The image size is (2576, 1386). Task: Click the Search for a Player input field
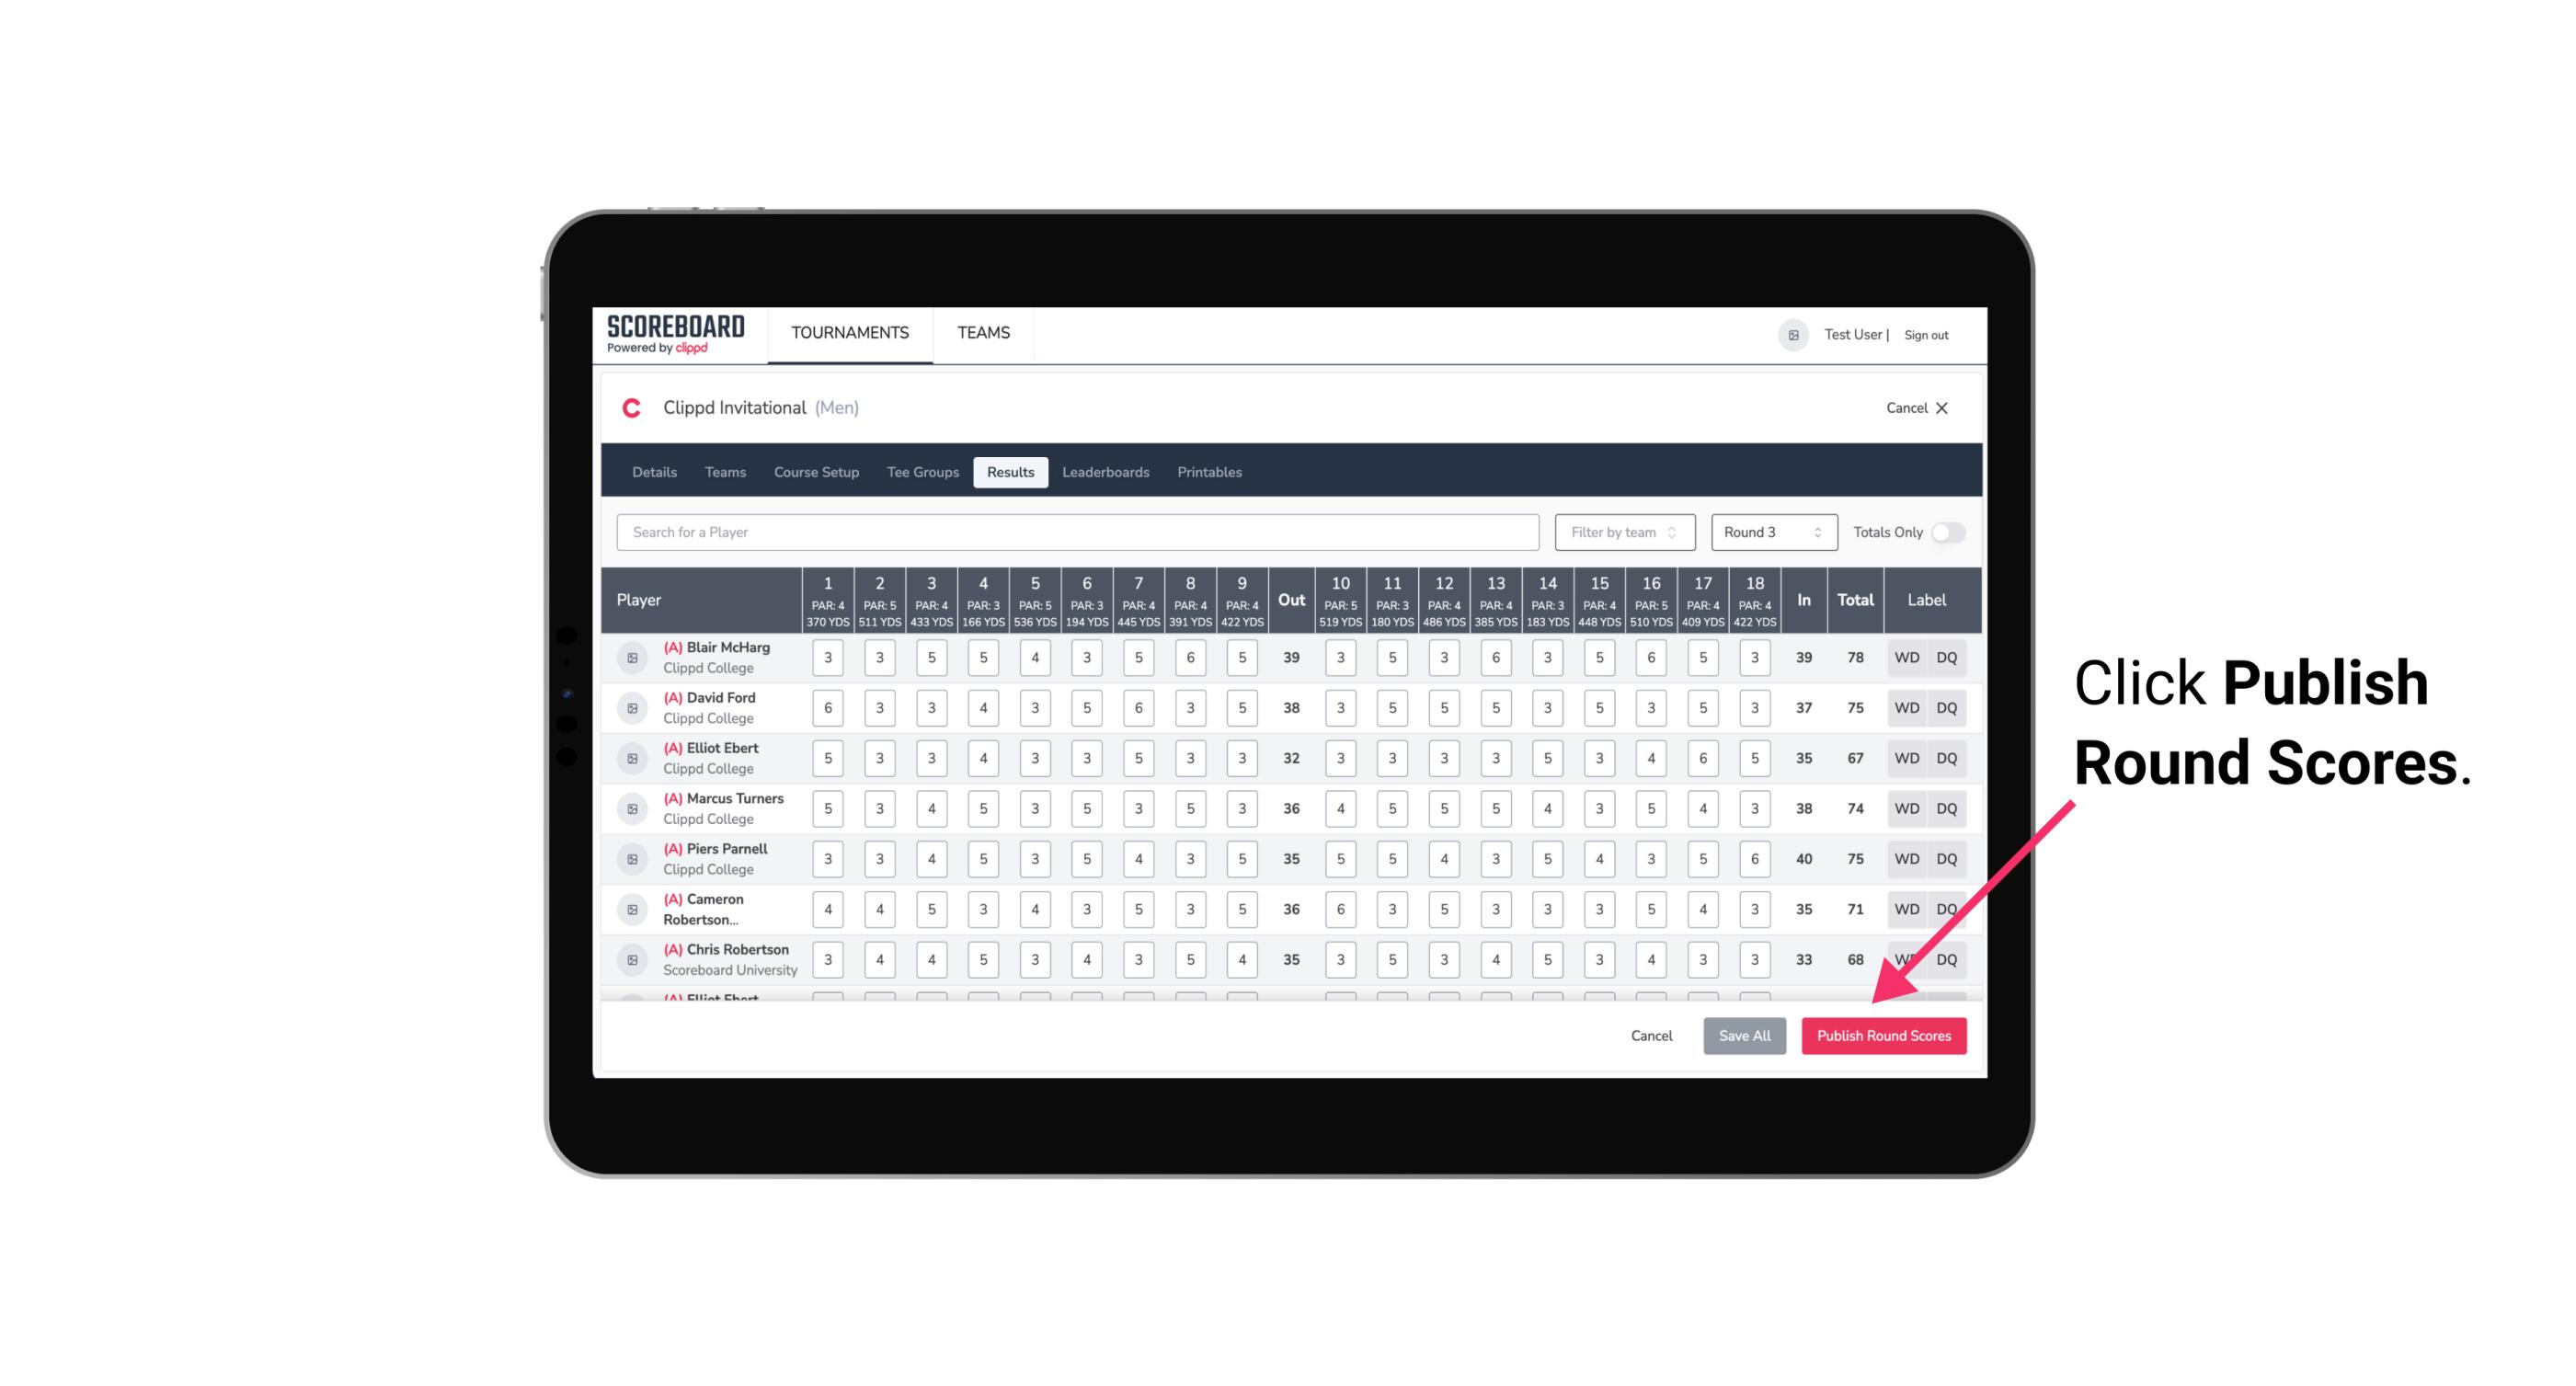(1082, 531)
